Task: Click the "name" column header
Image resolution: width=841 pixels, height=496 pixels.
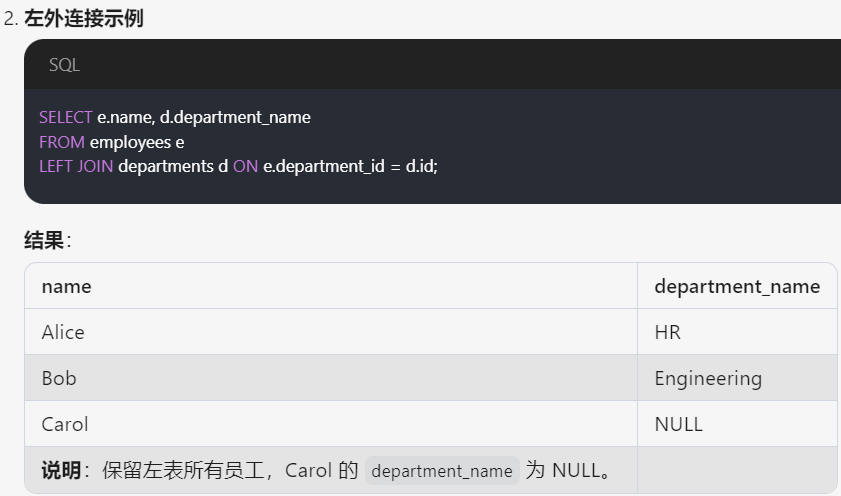Action: click(66, 287)
